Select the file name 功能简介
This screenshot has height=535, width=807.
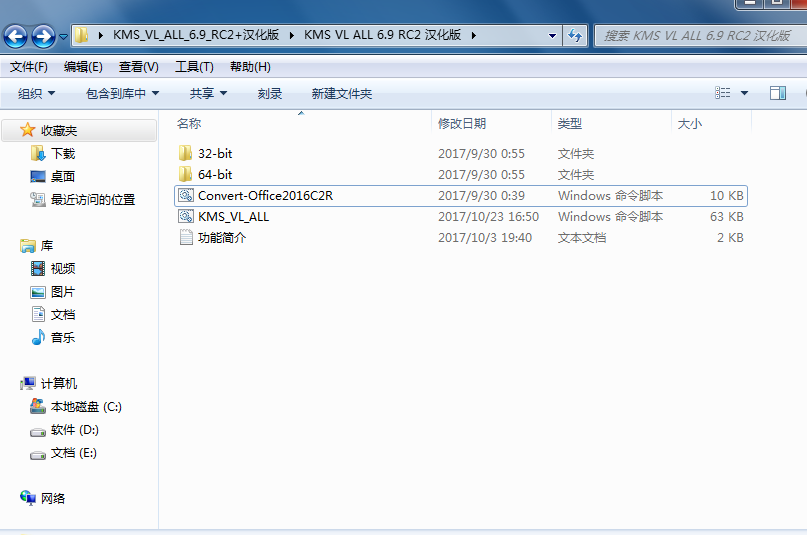(222, 238)
